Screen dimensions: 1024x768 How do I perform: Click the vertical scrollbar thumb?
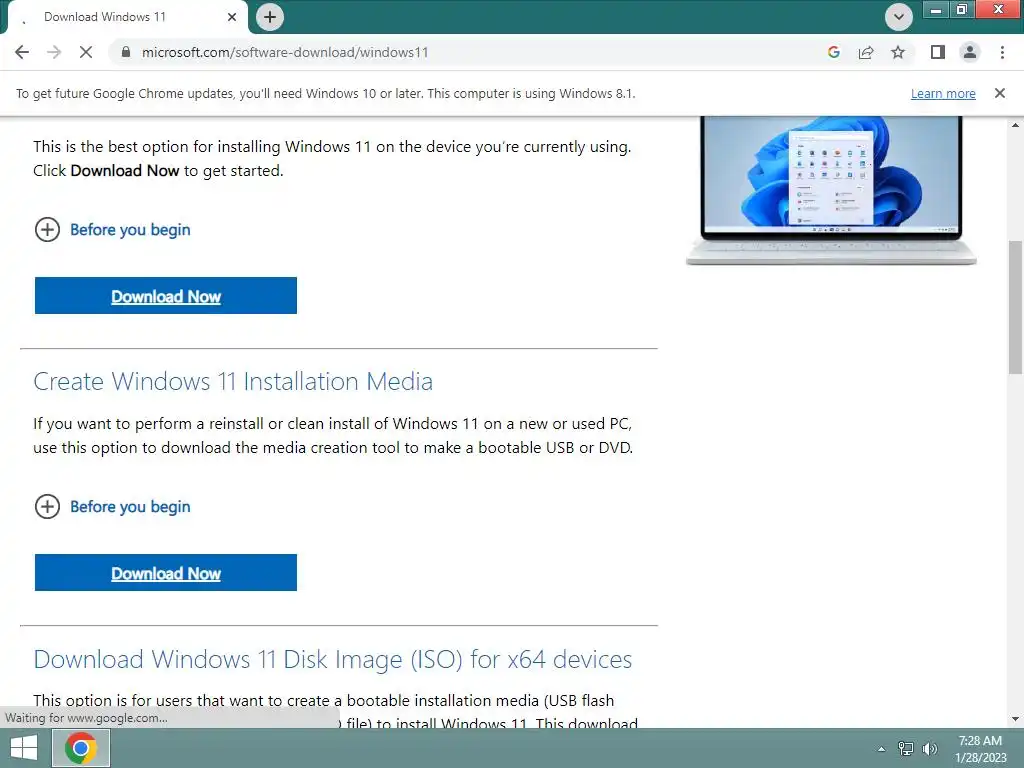tap(1015, 307)
